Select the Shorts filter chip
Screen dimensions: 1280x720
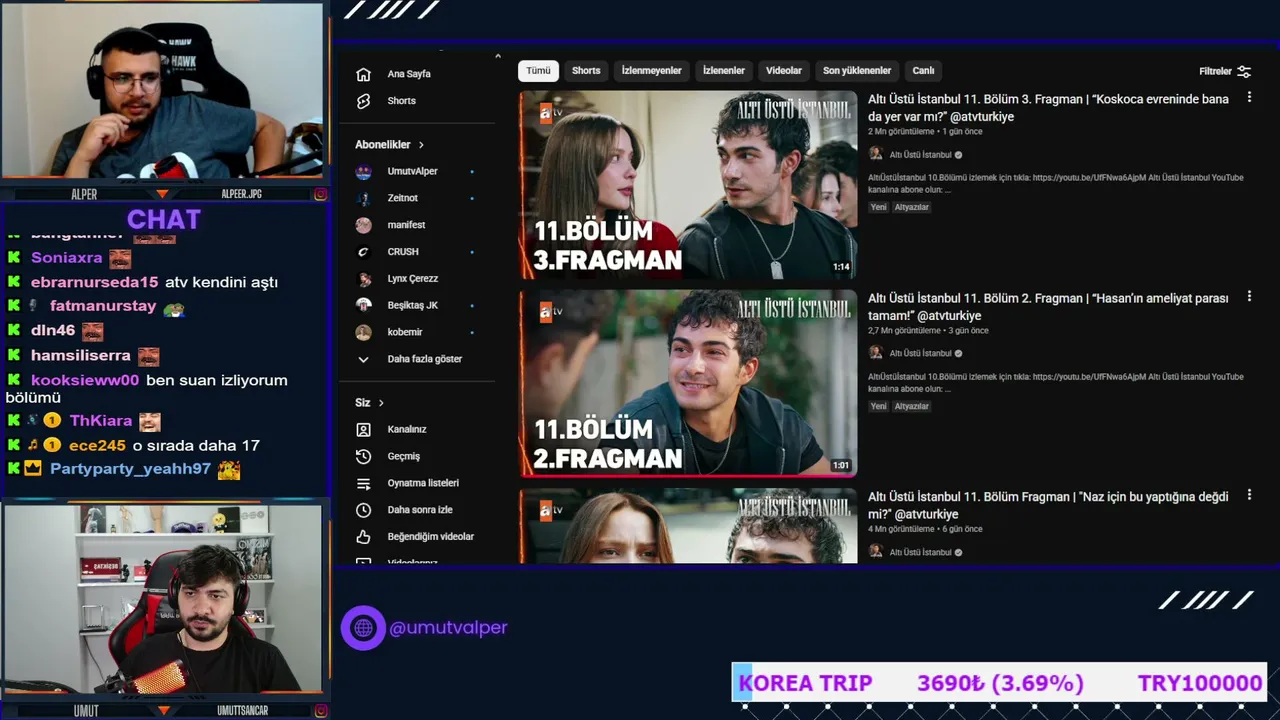(586, 71)
